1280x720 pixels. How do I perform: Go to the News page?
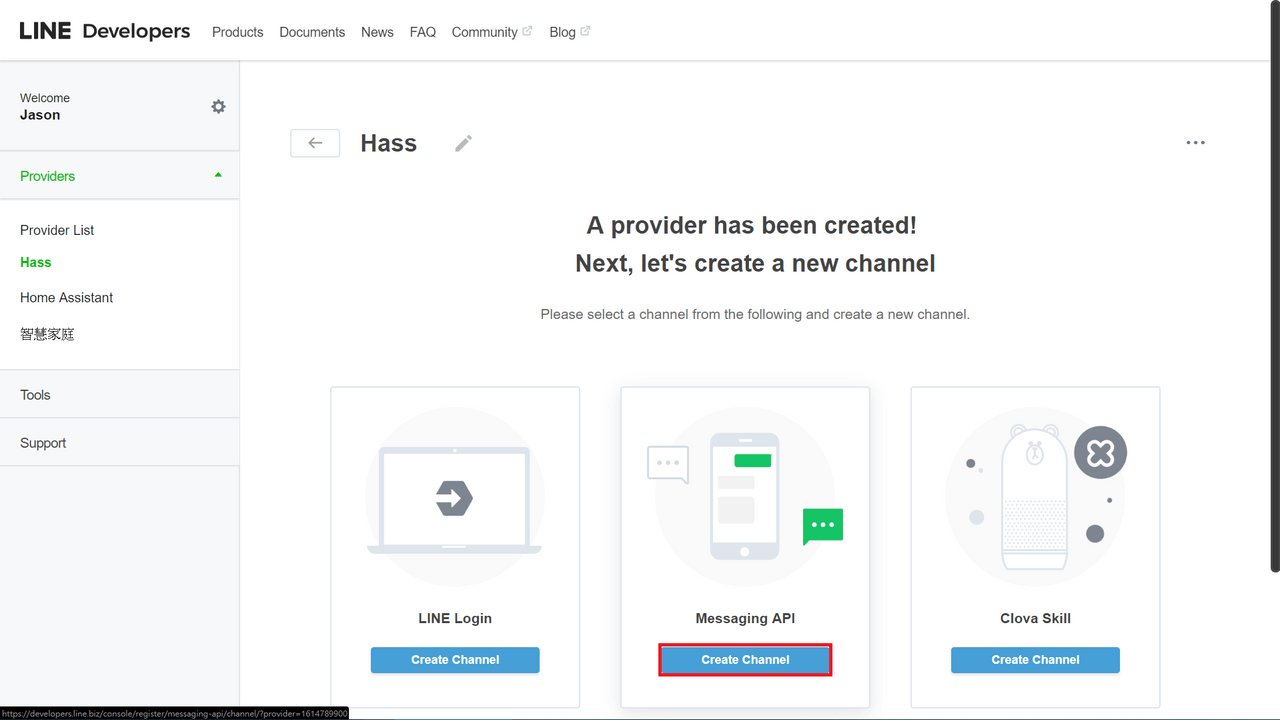point(377,32)
